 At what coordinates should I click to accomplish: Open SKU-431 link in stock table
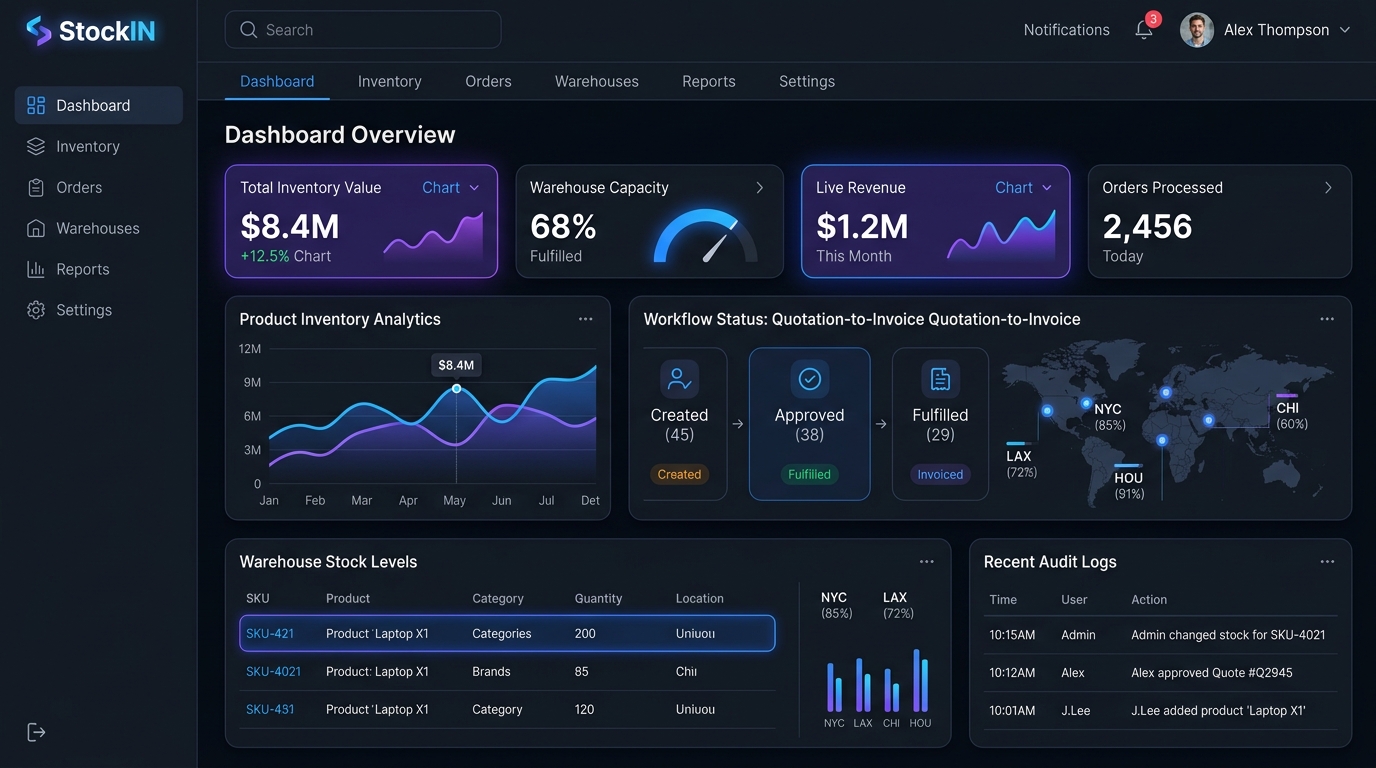tap(270, 710)
